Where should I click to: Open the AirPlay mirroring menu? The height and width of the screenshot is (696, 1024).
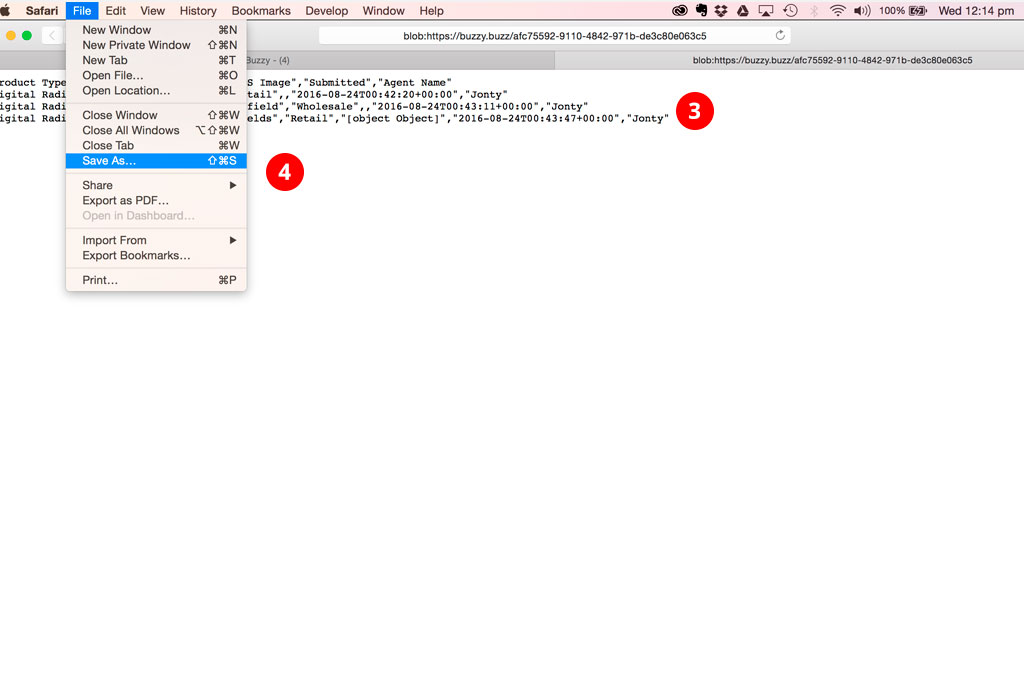point(766,11)
